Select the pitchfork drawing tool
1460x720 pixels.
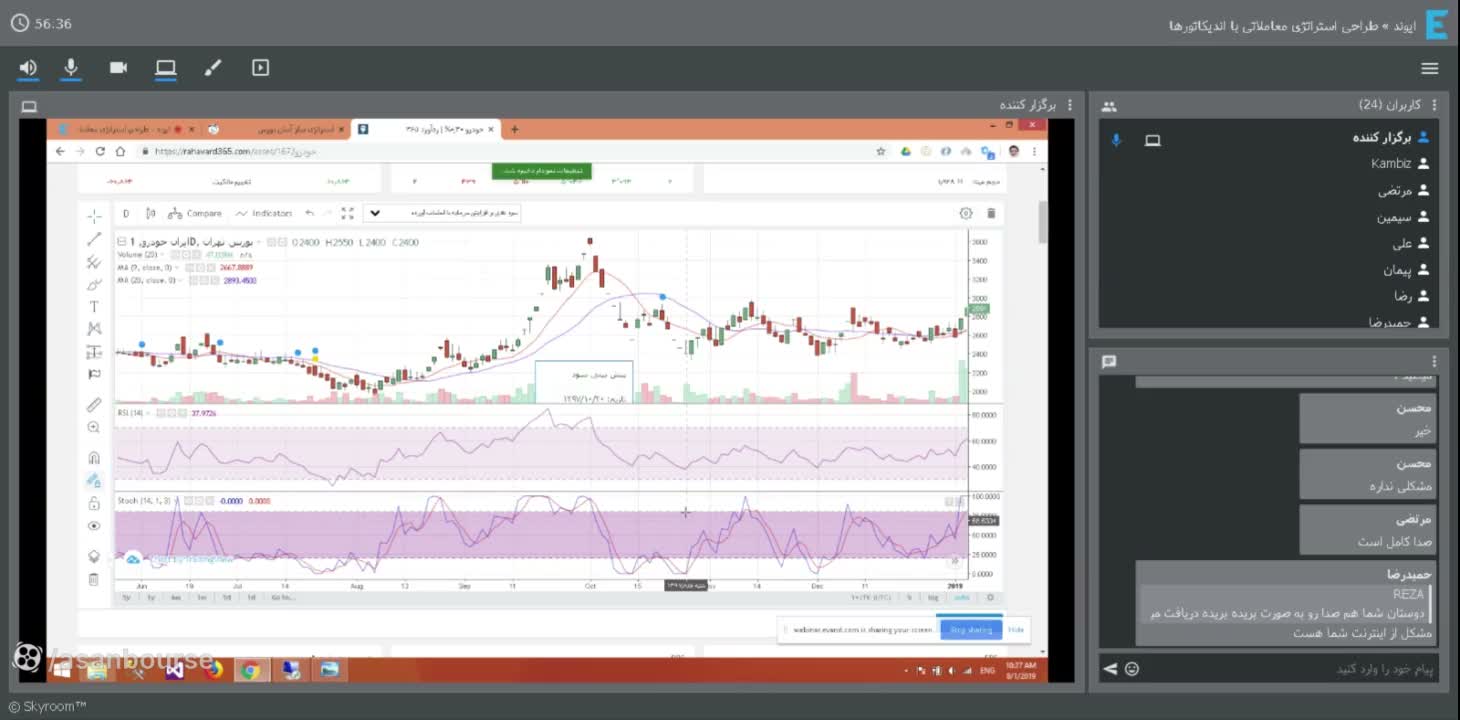94,262
